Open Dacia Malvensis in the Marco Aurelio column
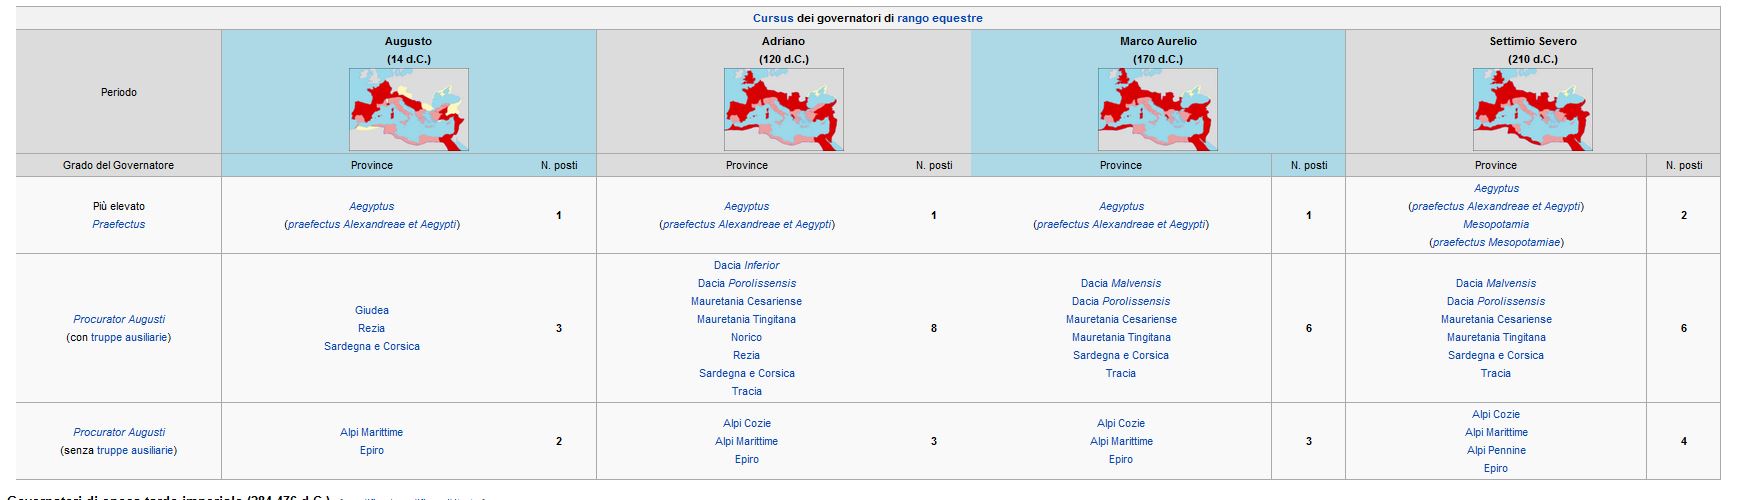The height and width of the screenshot is (500, 1743). [x=1121, y=283]
